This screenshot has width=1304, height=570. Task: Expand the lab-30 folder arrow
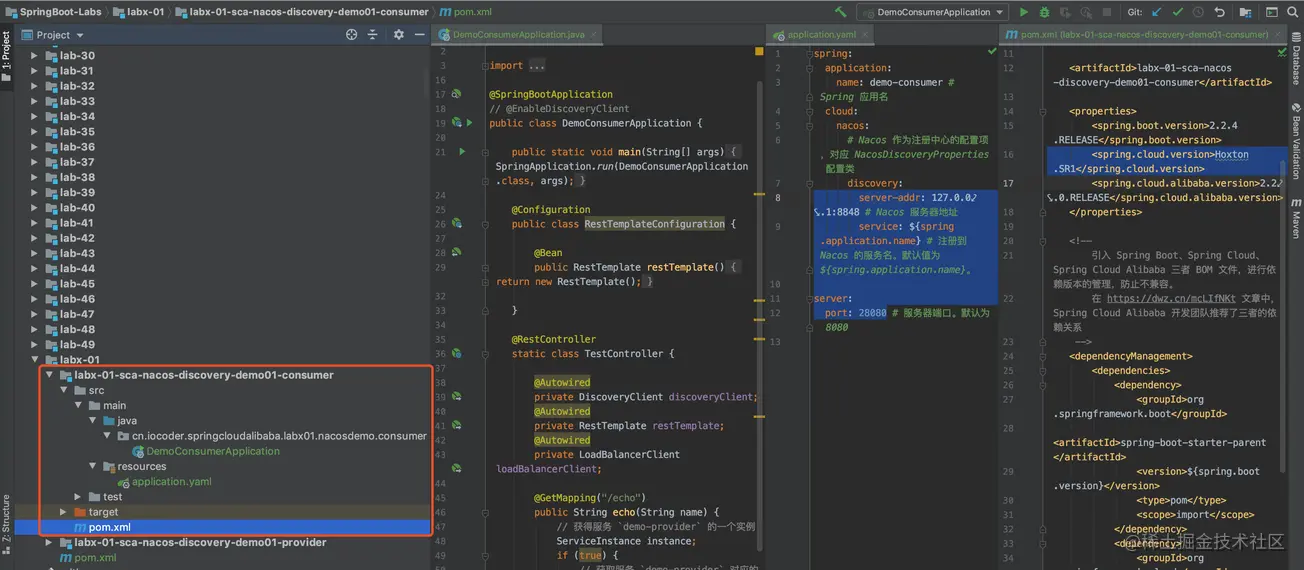point(34,56)
